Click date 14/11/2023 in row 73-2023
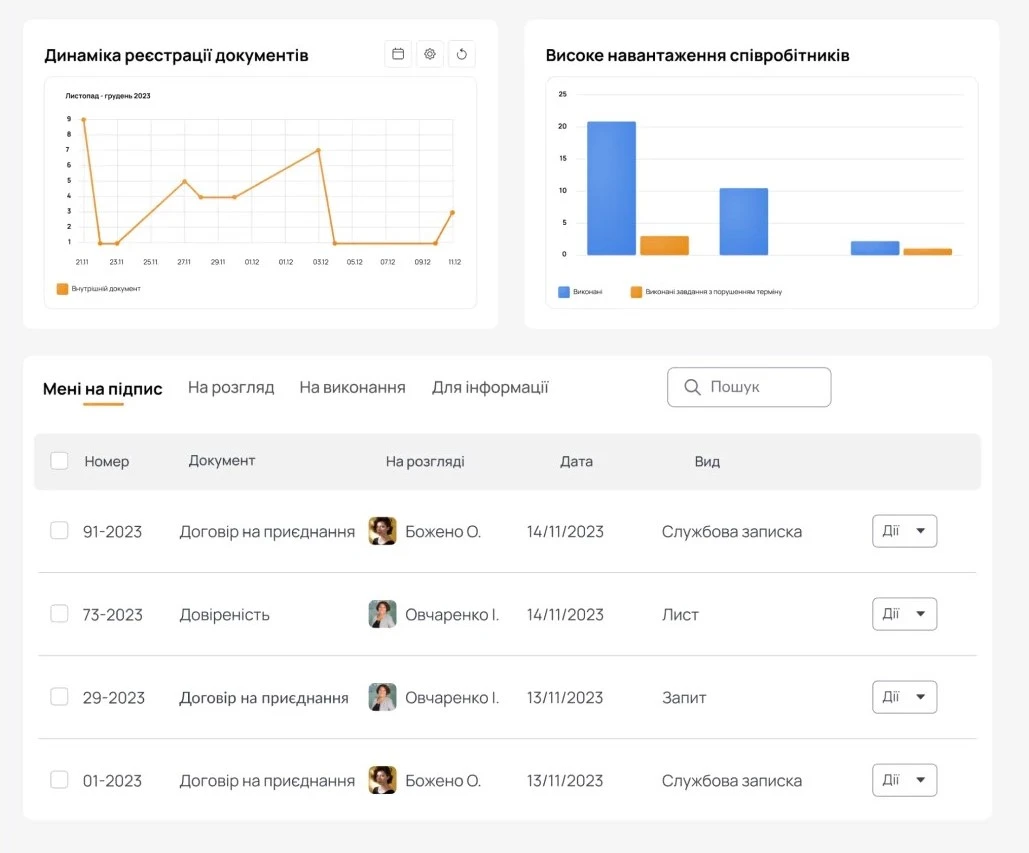The image size is (1029, 853). pyautogui.click(x=565, y=615)
